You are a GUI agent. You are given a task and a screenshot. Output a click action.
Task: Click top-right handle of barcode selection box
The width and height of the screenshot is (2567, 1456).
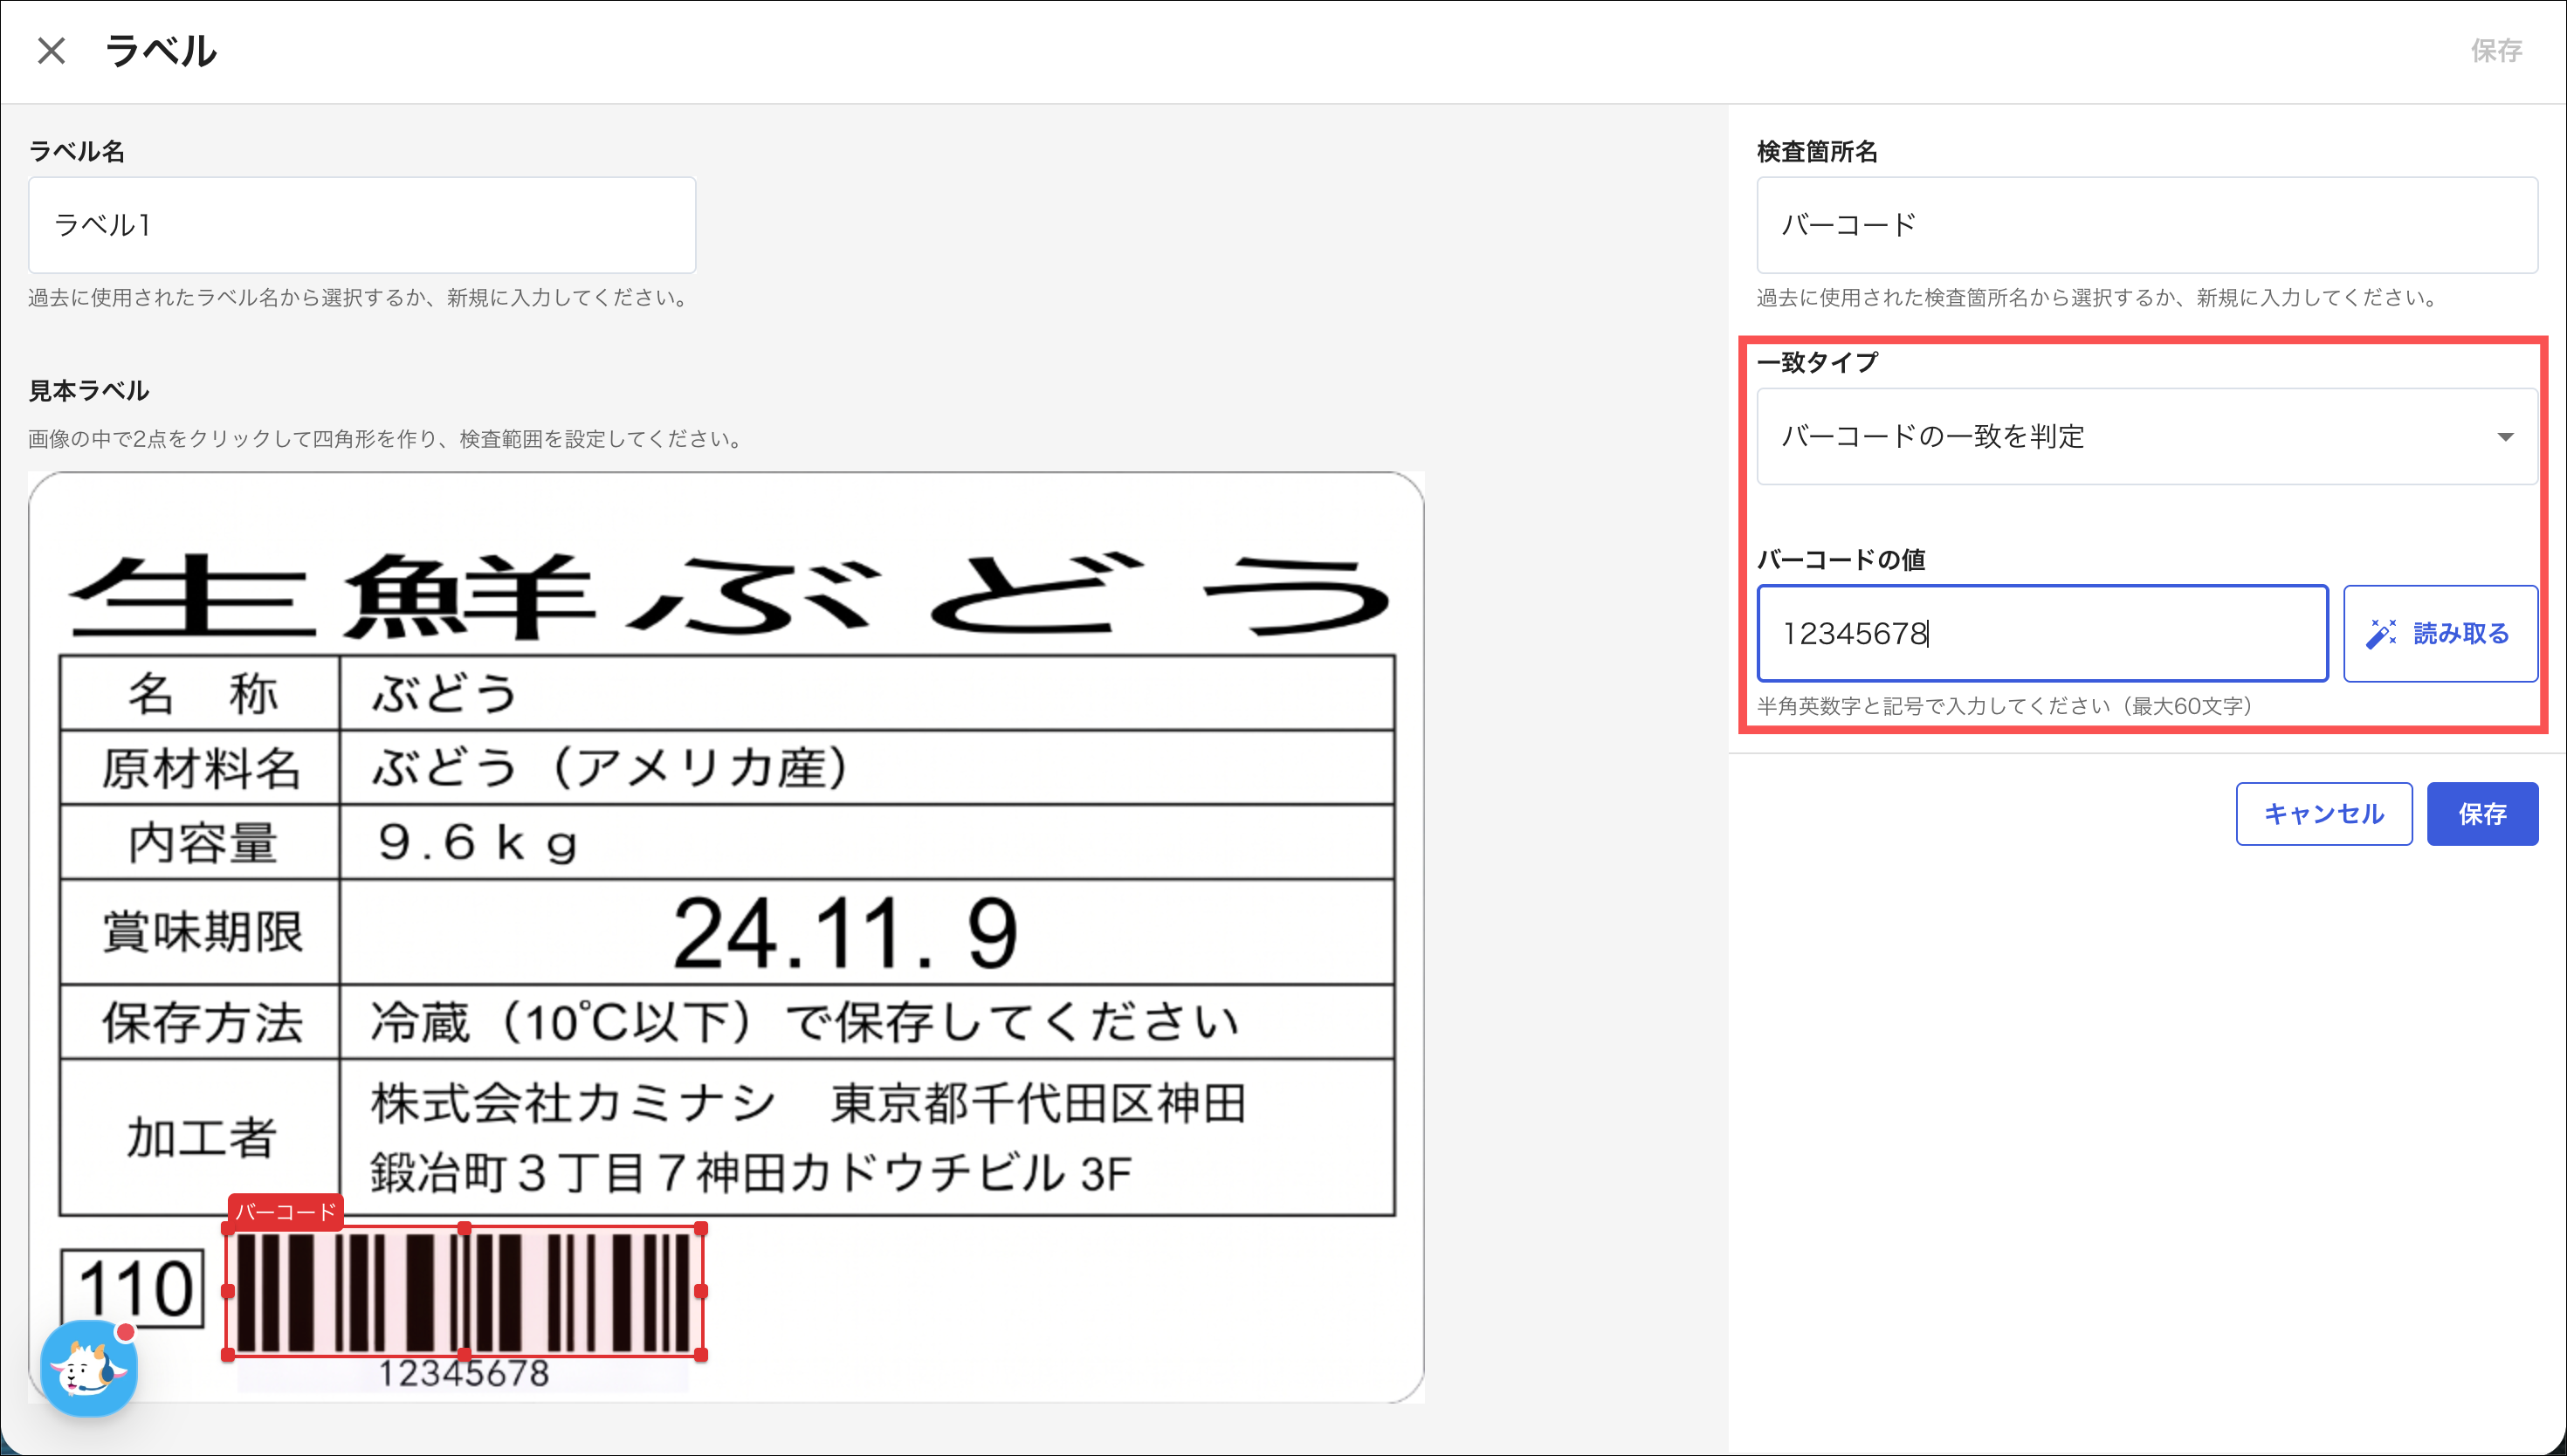[701, 1228]
